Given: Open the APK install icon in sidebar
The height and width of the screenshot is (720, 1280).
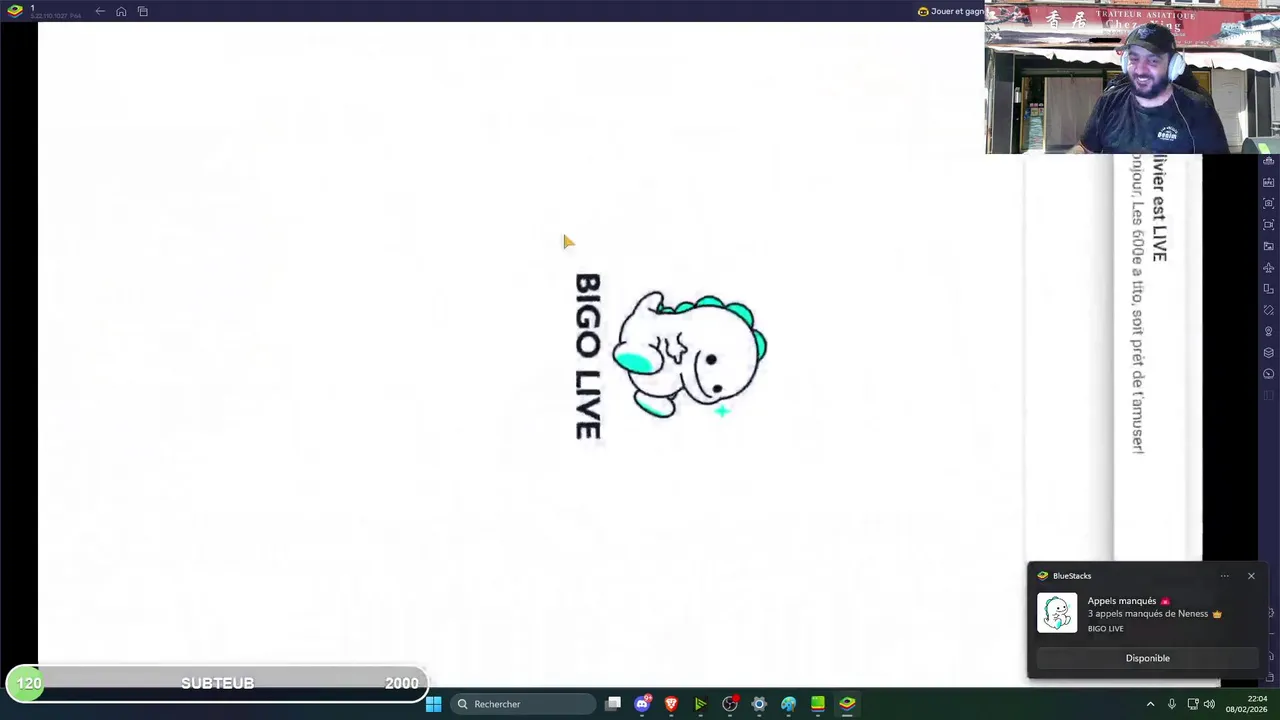Looking at the screenshot, I should pyautogui.click(x=1268, y=182).
